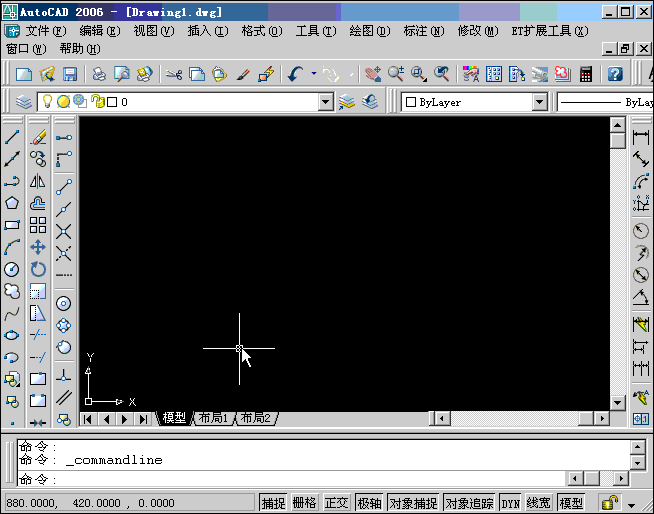Click the Plot printer icon
This screenshot has width=654, height=514.
99,74
